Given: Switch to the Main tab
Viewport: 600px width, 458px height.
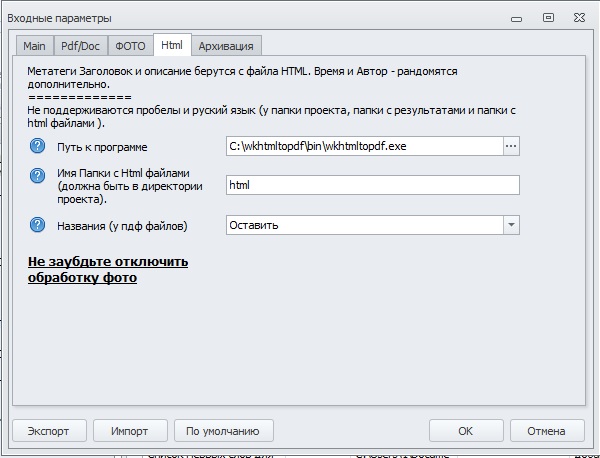Looking at the screenshot, I should (34, 46).
